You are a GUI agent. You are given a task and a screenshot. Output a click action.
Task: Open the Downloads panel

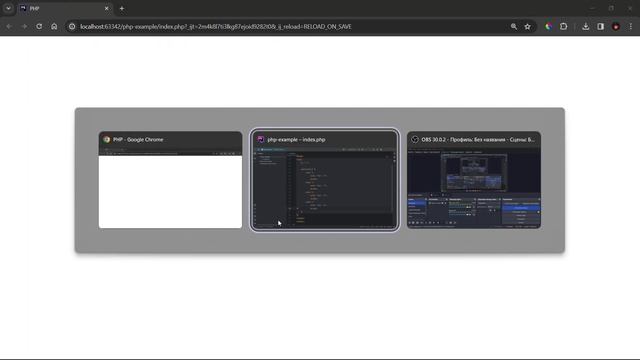pos(586,27)
